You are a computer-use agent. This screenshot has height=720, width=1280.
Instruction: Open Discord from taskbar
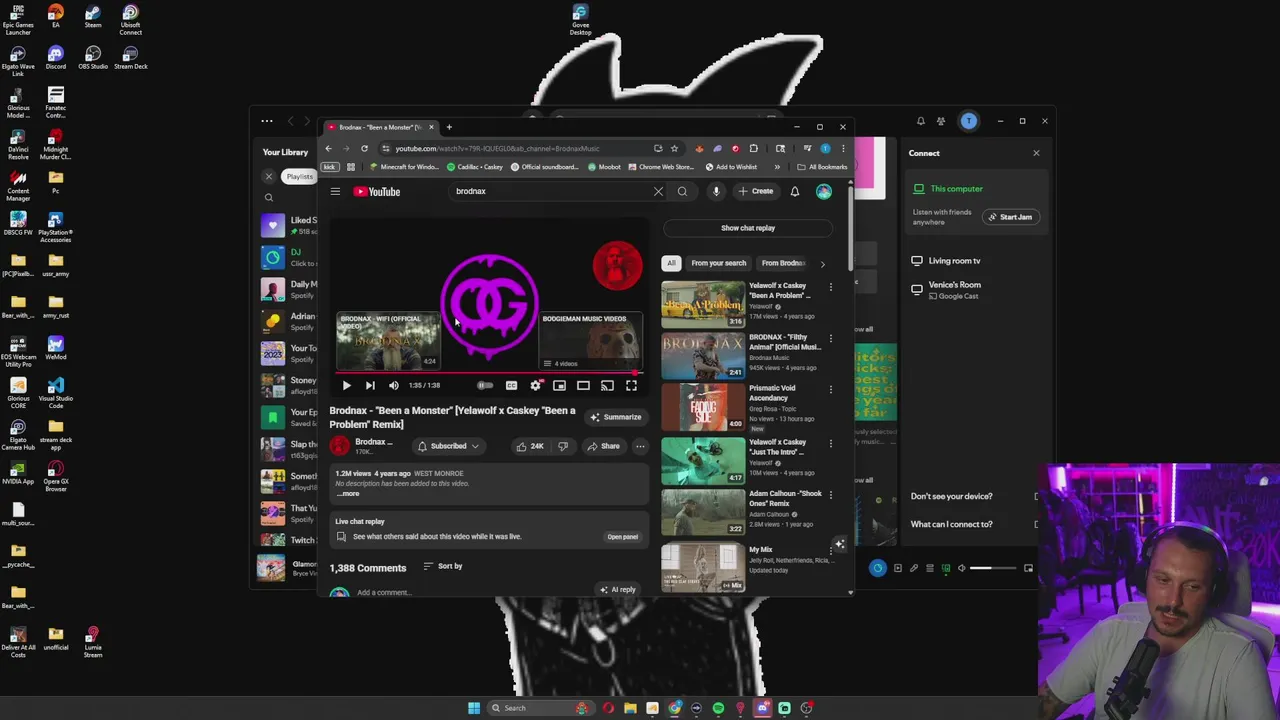tap(762, 708)
